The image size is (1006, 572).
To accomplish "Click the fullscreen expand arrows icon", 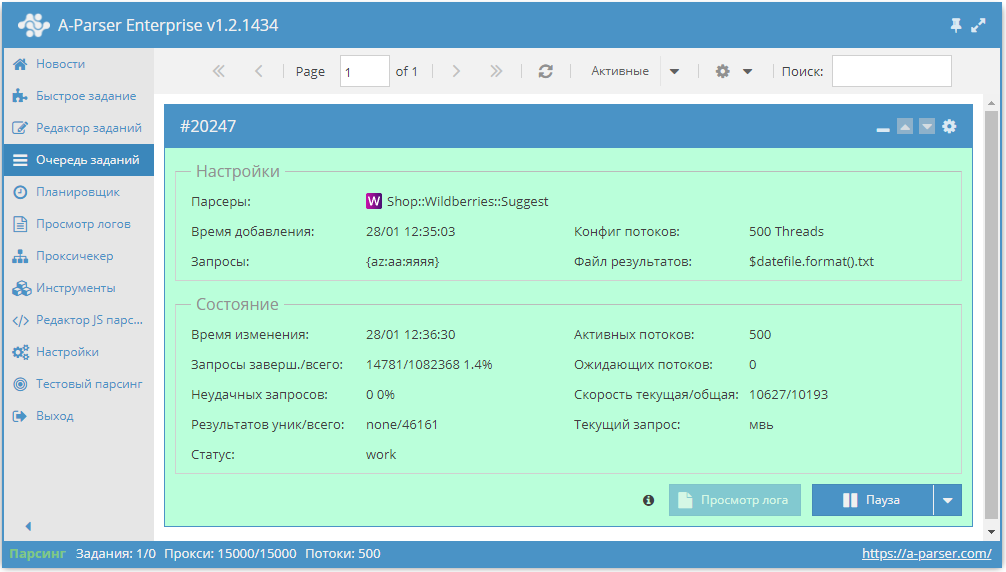I will click(x=978, y=26).
